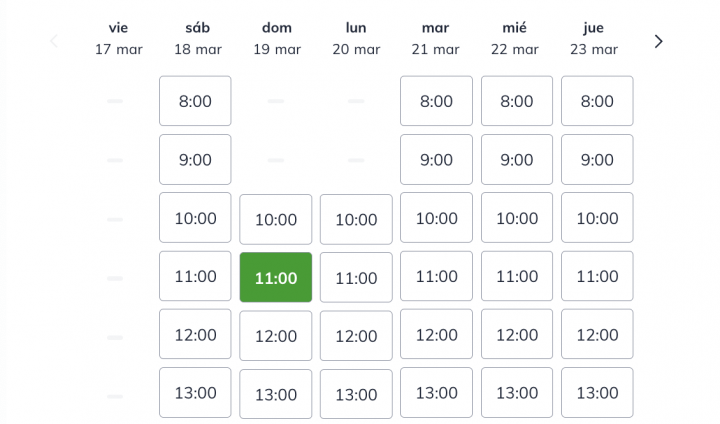Pick 11:00 on Tuesday 21 mar

436,276
